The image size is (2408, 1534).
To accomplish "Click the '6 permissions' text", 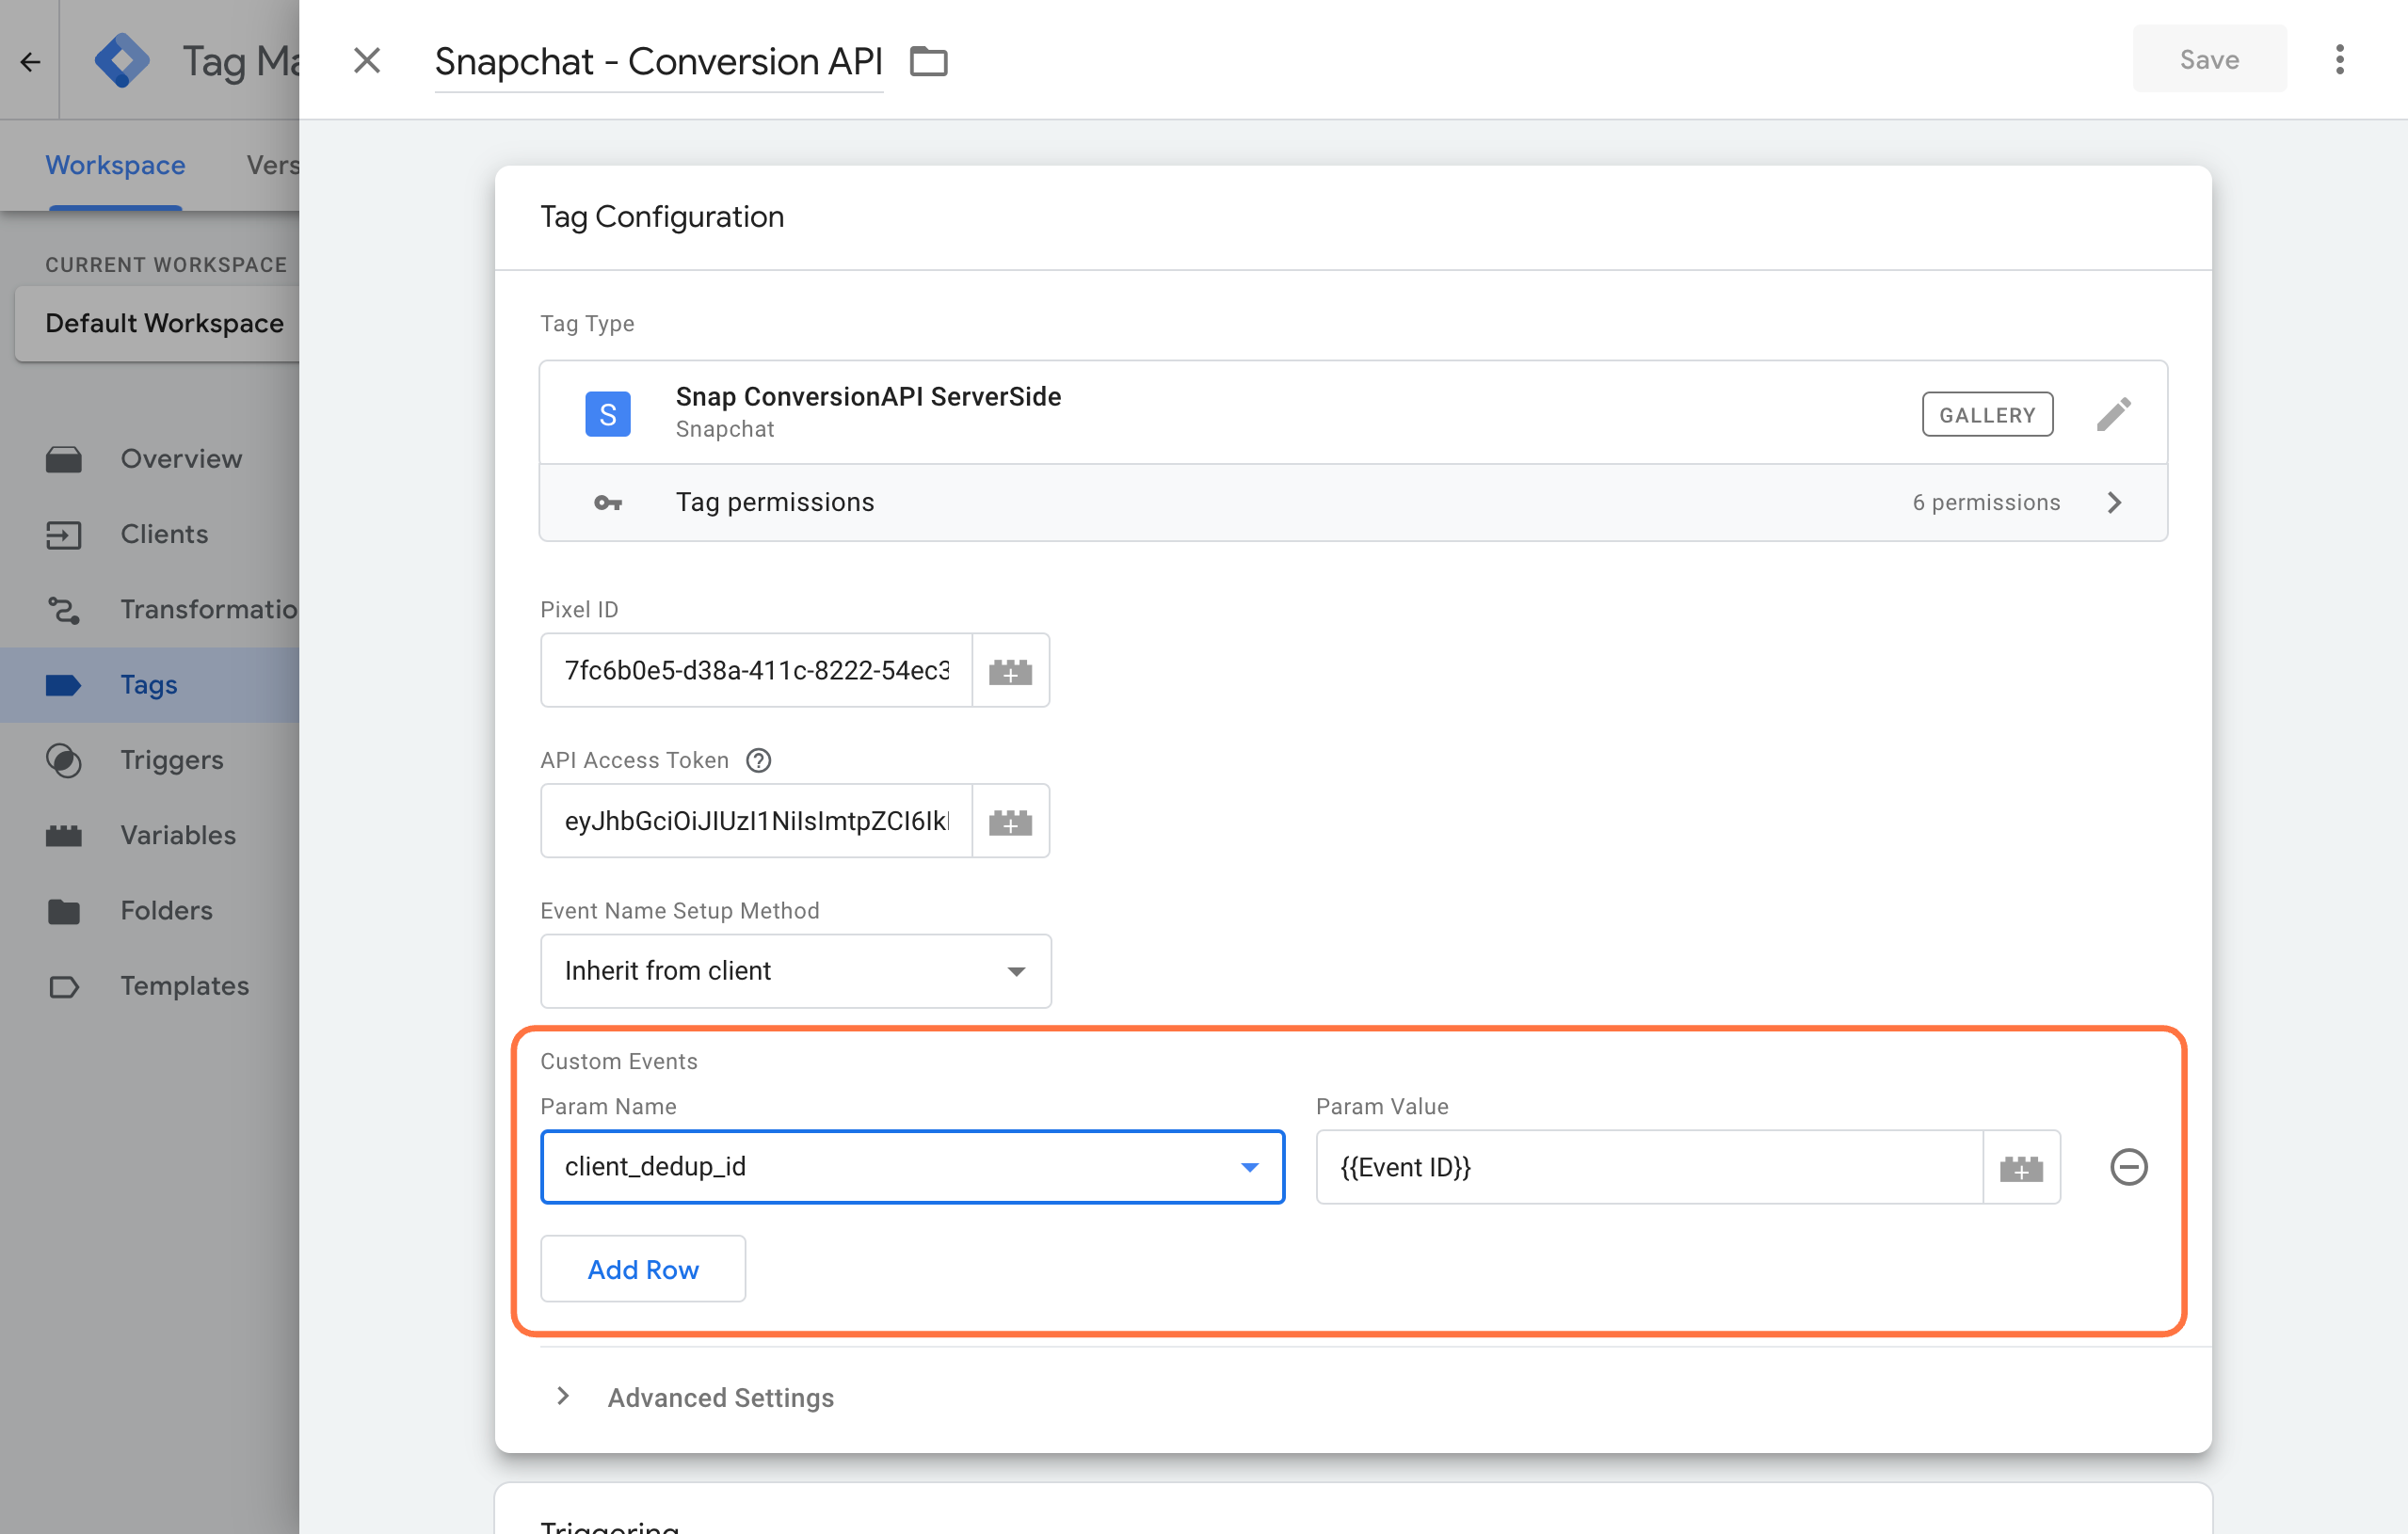I will tap(1986, 502).
